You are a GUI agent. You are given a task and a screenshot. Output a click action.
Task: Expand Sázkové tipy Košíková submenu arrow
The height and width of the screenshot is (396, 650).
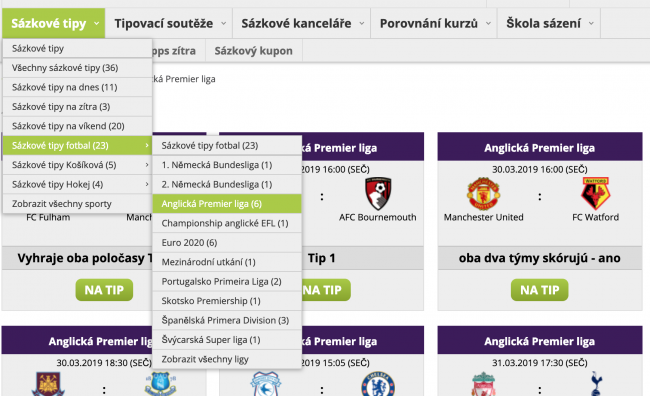(147, 165)
